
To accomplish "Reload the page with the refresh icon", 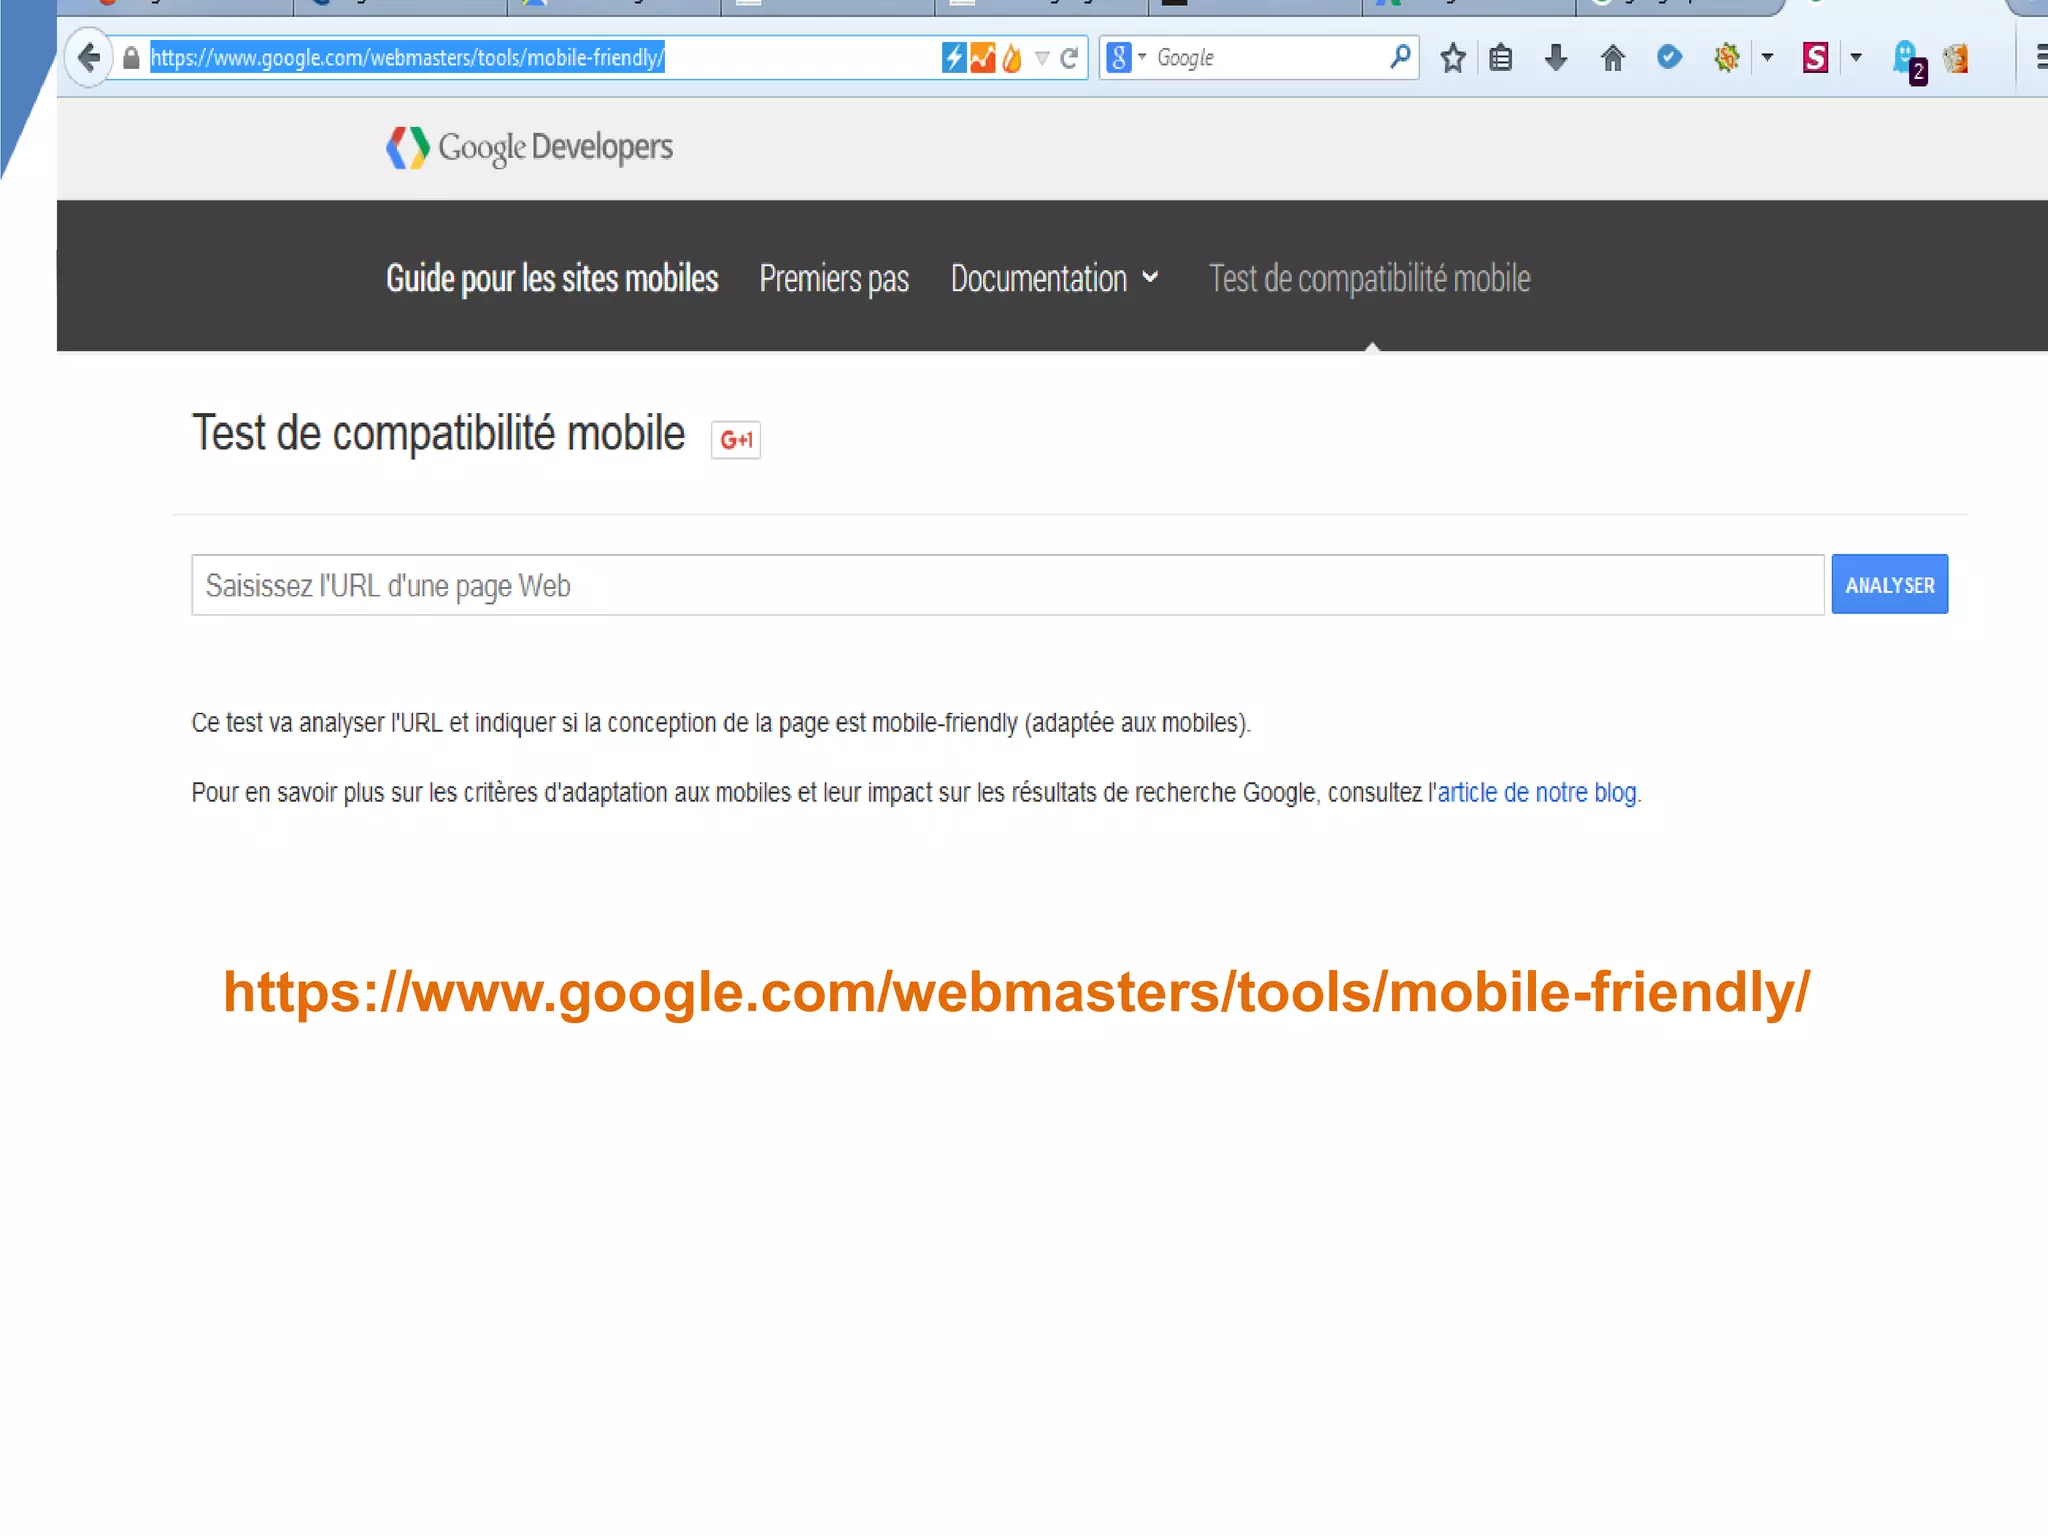I will pos(1069,58).
